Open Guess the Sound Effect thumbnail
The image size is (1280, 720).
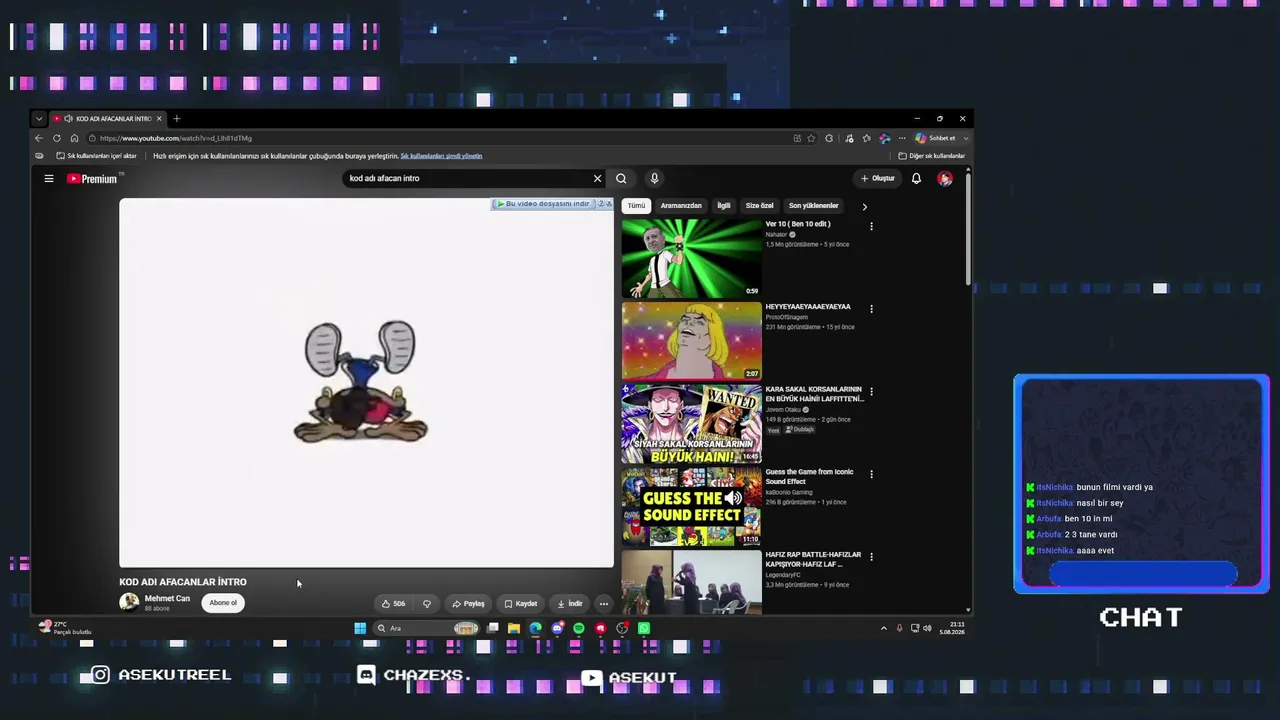click(691, 506)
